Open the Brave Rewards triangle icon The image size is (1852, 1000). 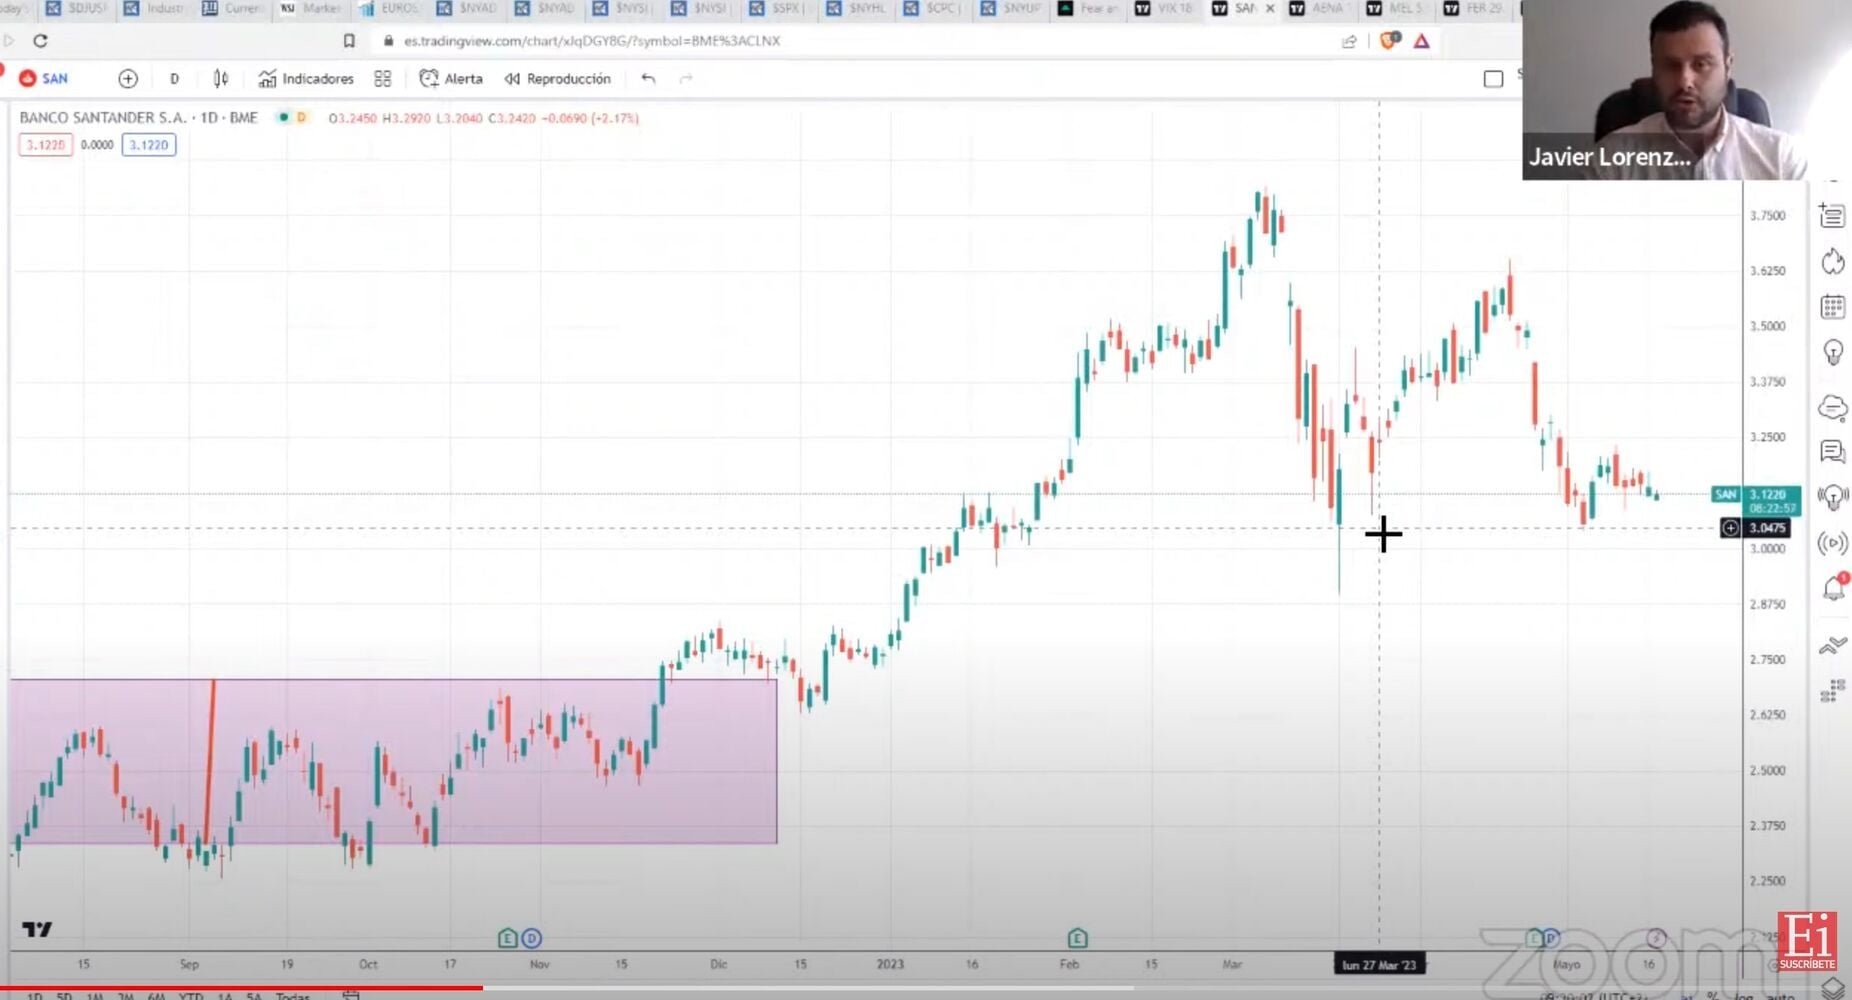(x=1421, y=41)
